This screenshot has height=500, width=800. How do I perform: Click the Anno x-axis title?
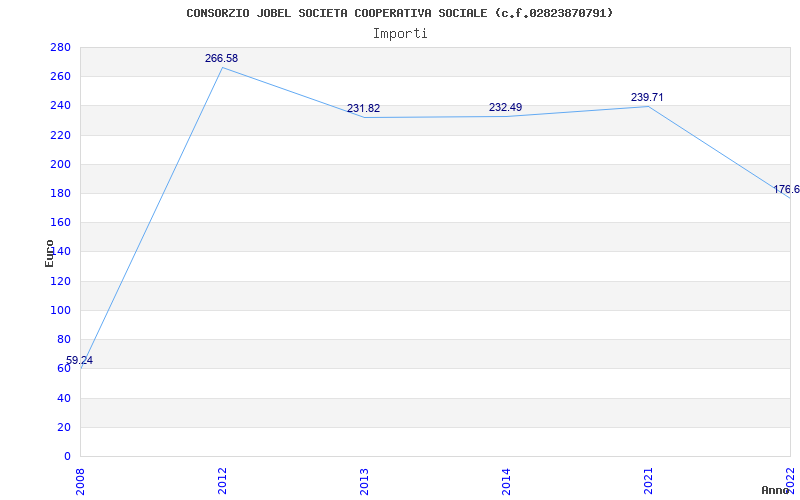pos(776,490)
